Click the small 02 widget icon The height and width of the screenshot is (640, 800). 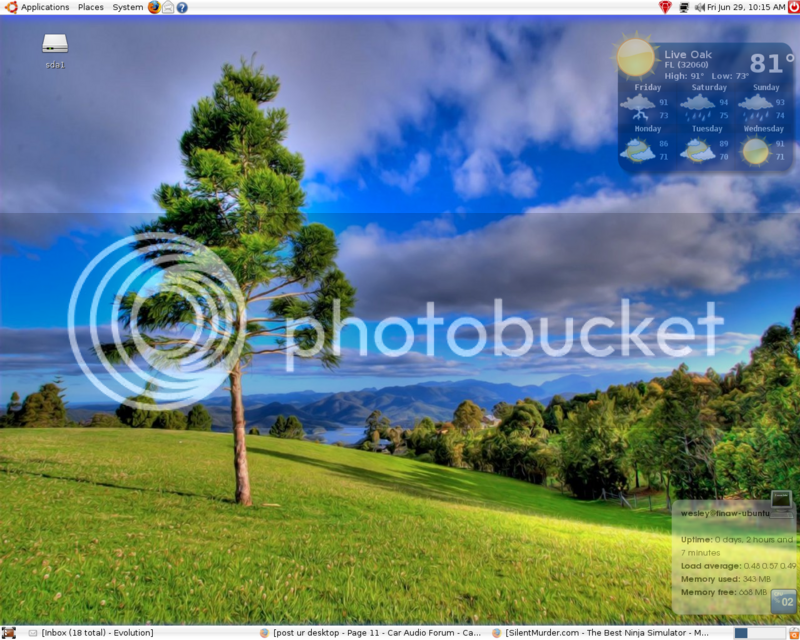(784, 601)
